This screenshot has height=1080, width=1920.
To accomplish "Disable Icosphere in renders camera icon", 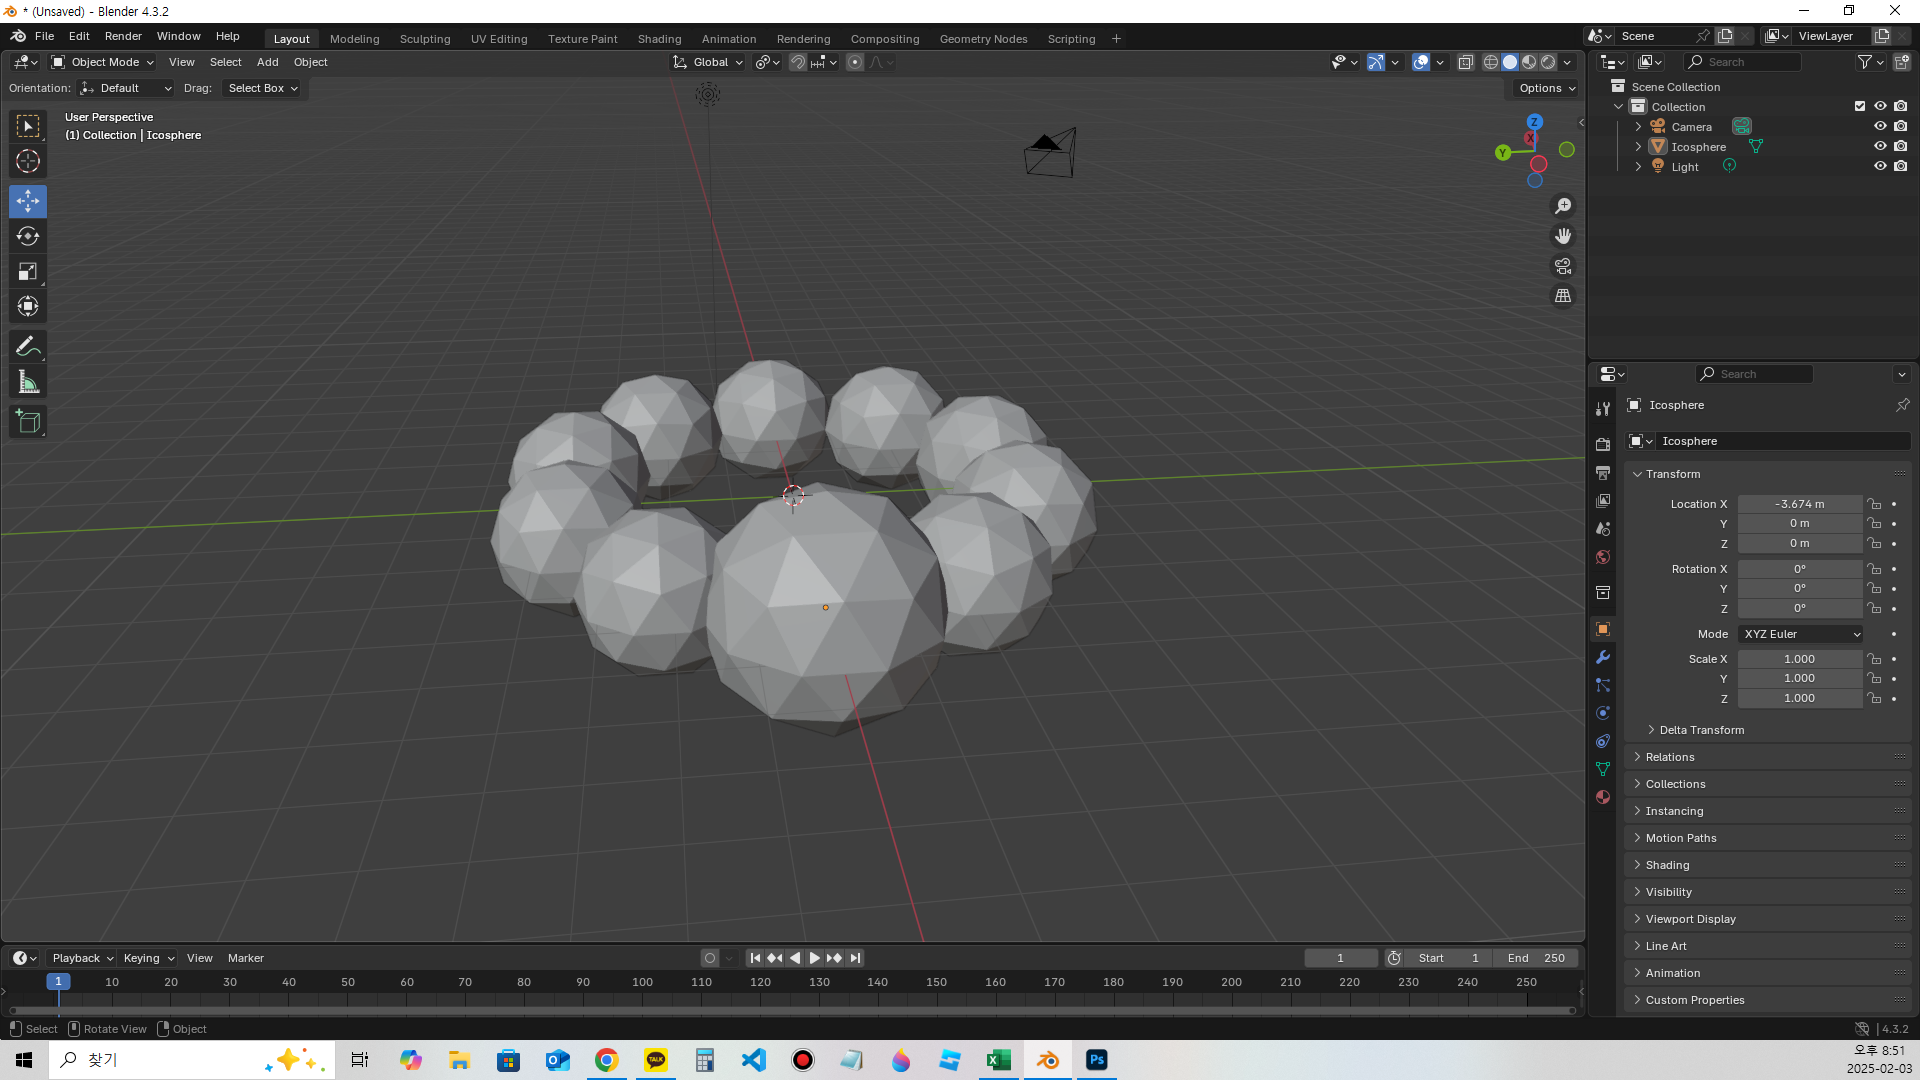I will (1900, 146).
